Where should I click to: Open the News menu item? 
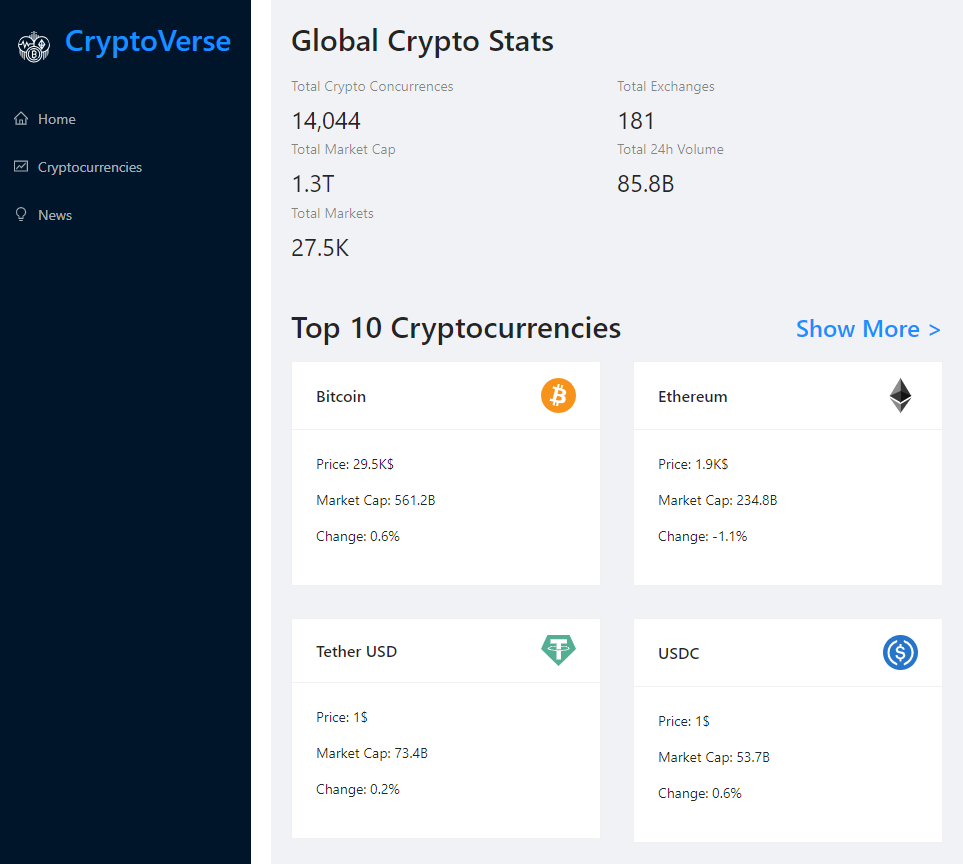tap(55, 215)
